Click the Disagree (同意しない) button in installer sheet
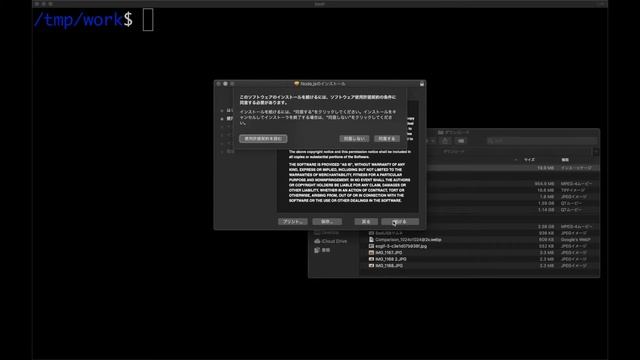This screenshot has height=360, width=640. pos(354,139)
